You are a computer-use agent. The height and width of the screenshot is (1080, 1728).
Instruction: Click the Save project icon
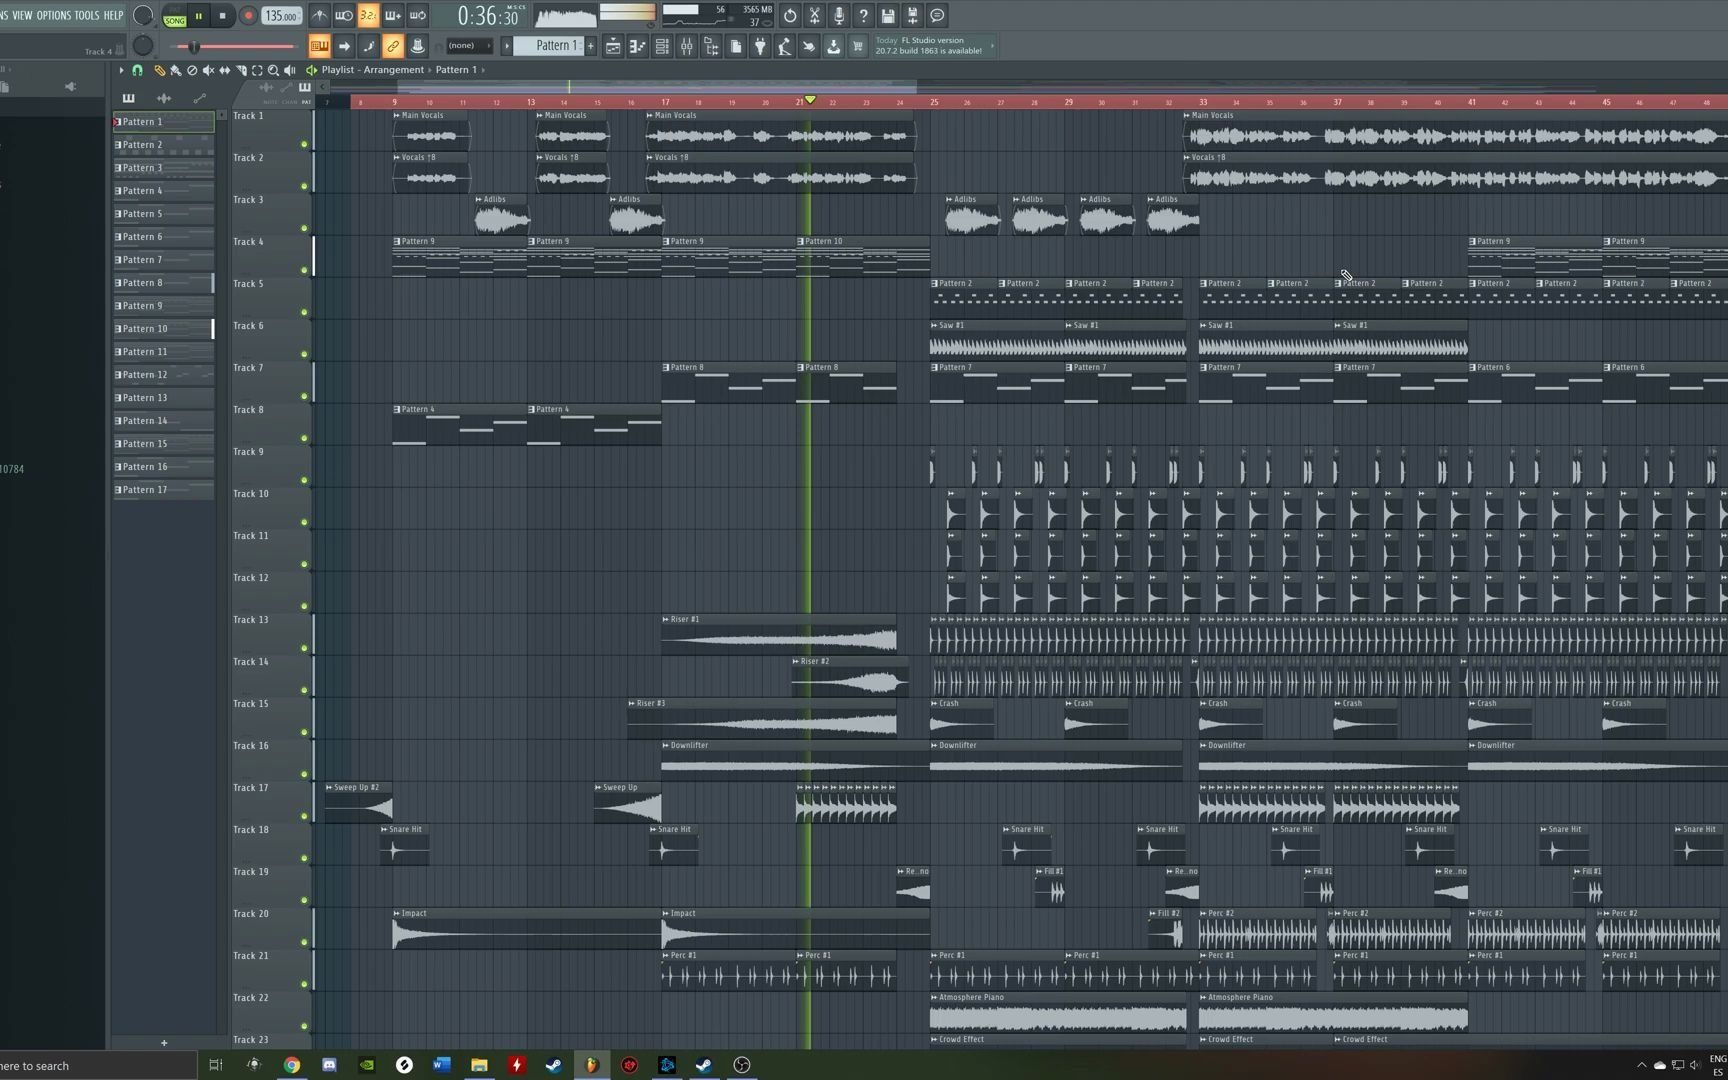coord(887,16)
